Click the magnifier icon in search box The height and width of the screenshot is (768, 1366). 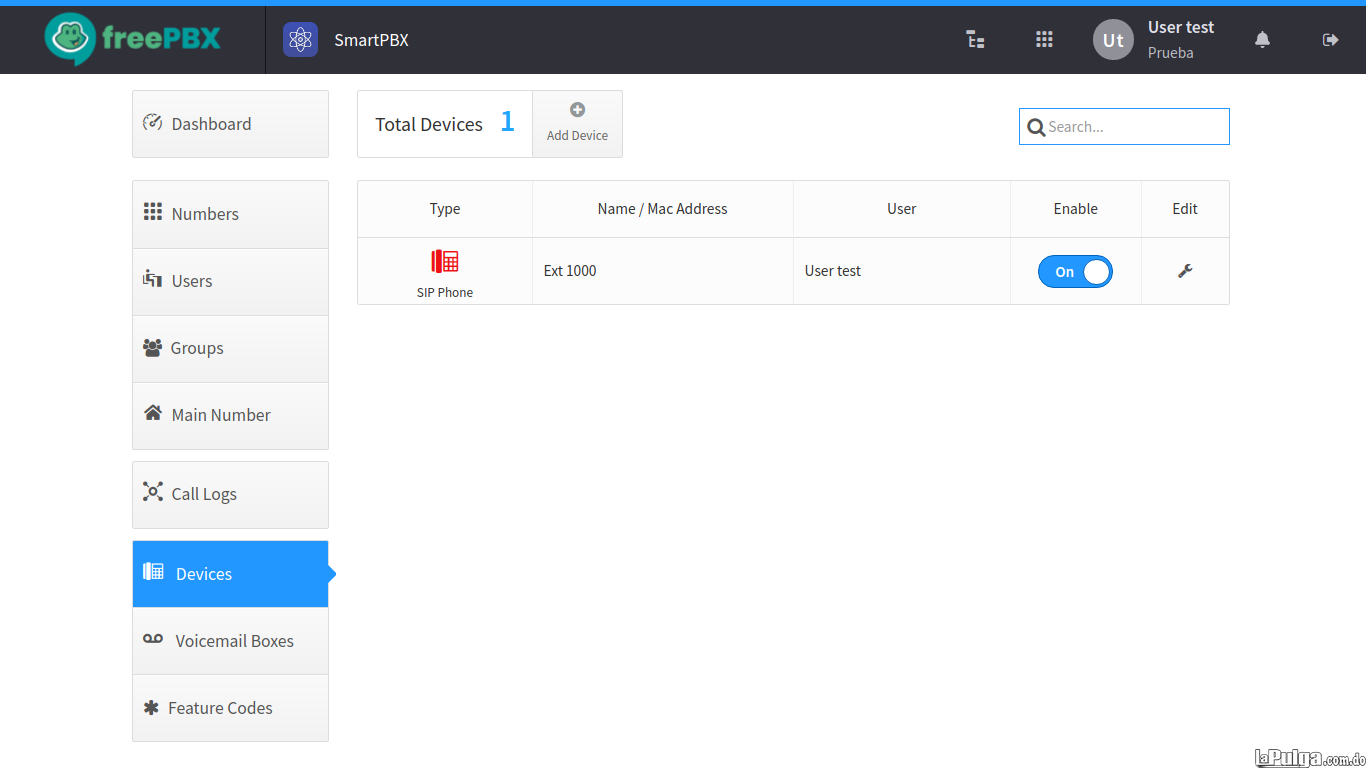[1036, 127]
